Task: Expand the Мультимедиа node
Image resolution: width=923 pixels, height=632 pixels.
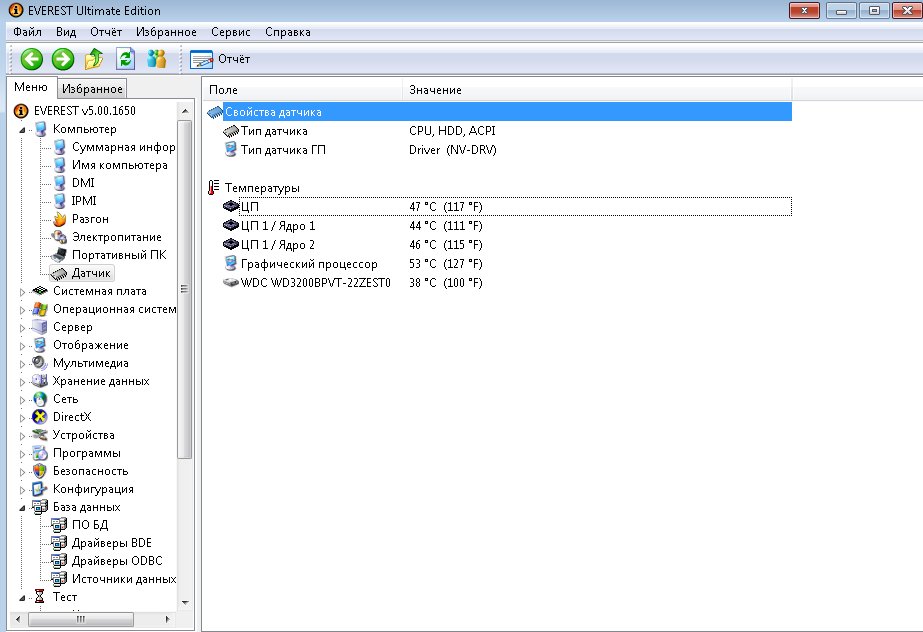Action: (x=22, y=364)
